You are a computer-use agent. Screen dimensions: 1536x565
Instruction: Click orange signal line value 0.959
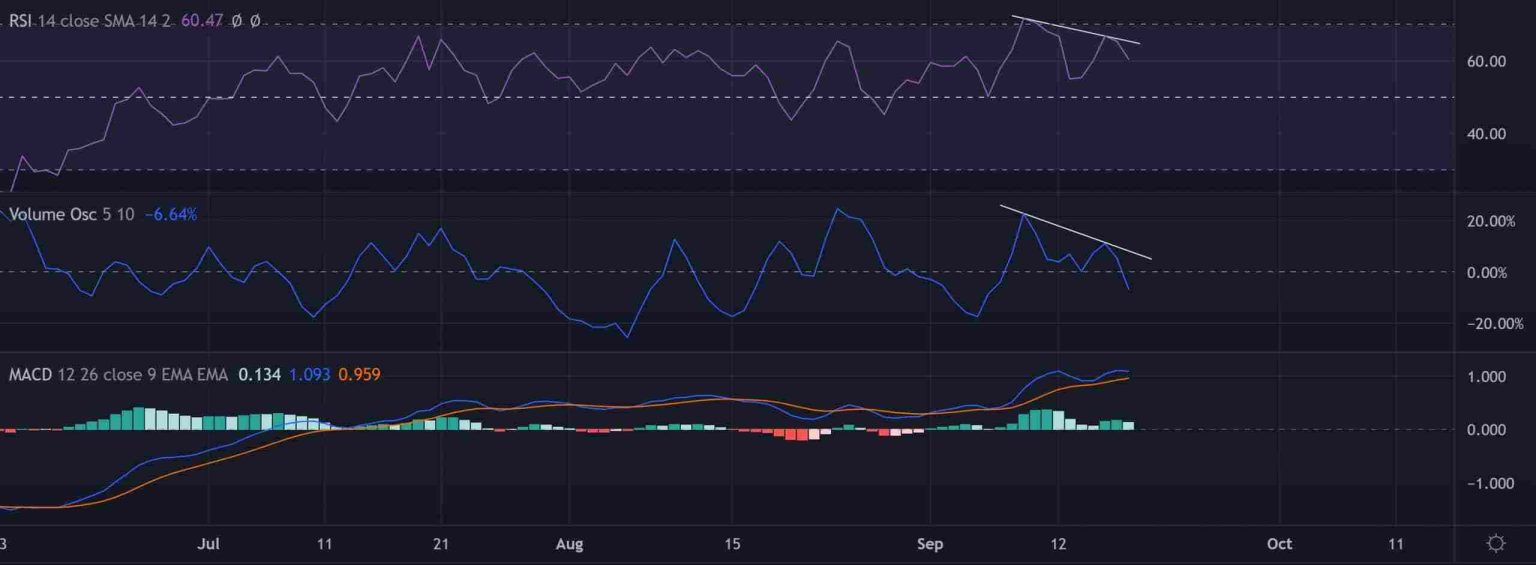click(360, 375)
